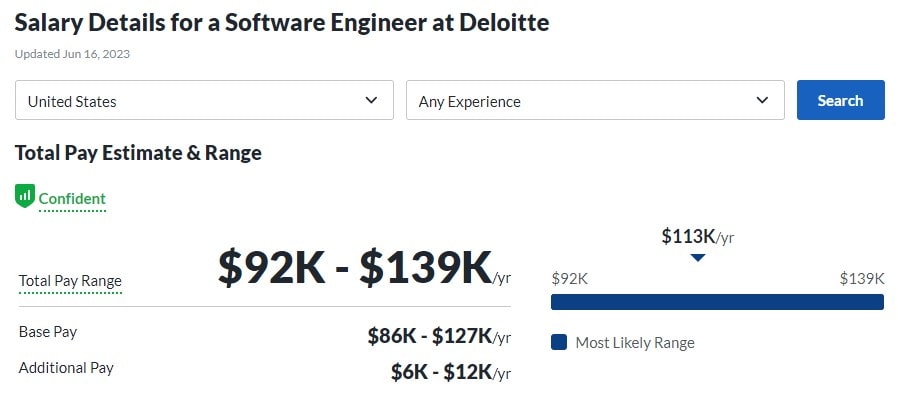
Task: Click the green Confident shield icon
Action: tap(25, 196)
